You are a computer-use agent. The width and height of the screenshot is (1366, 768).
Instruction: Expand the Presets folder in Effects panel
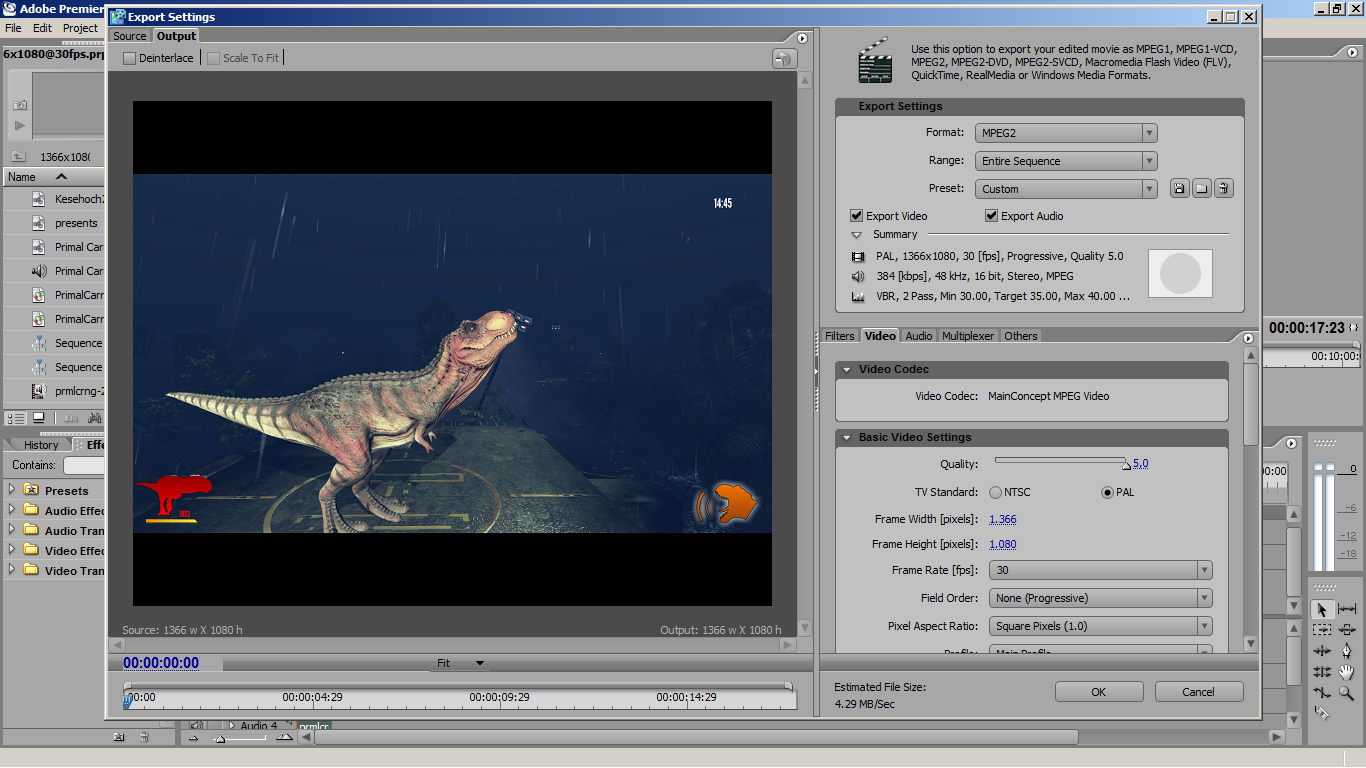pyautogui.click(x=12, y=490)
